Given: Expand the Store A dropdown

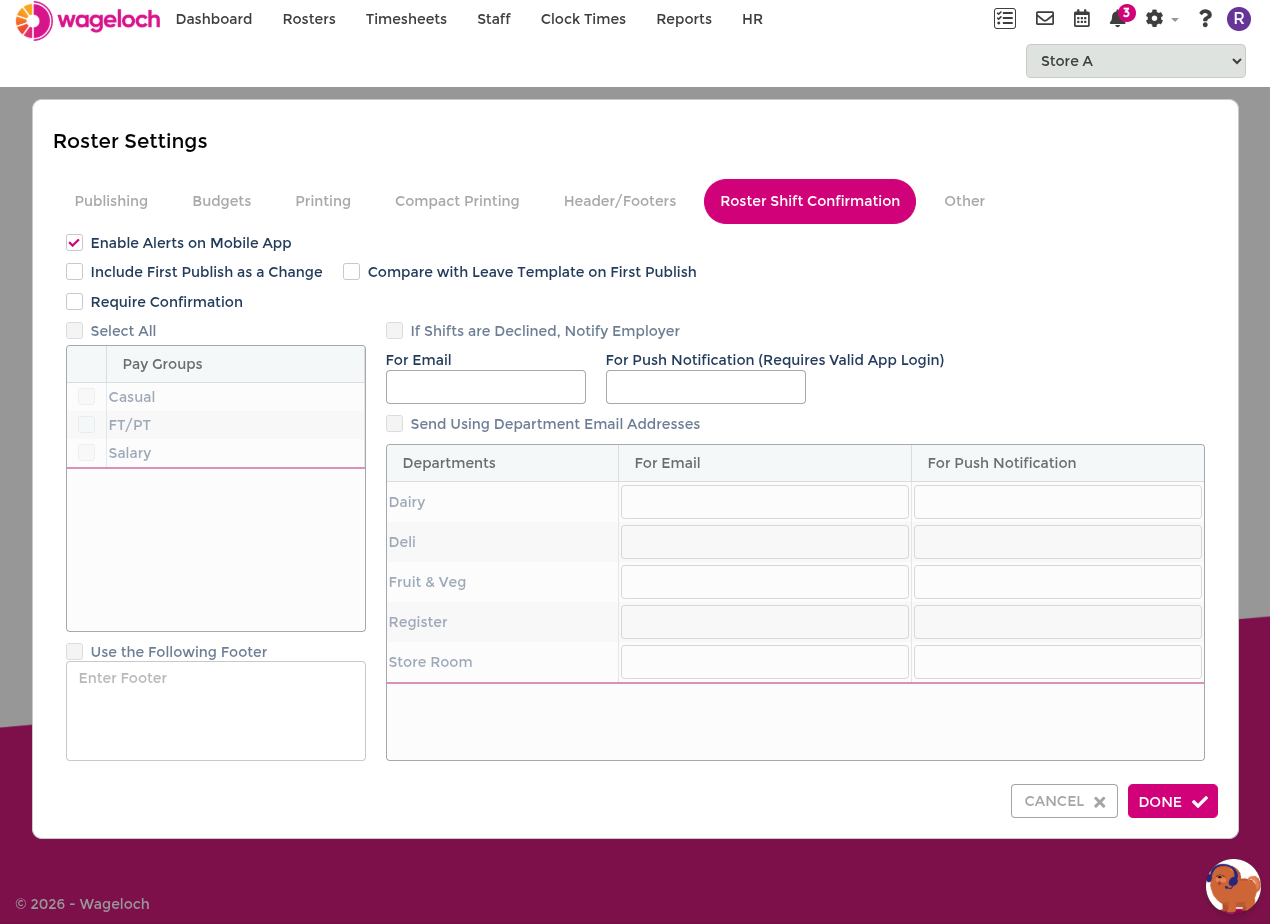Looking at the screenshot, I should click(1135, 61).
